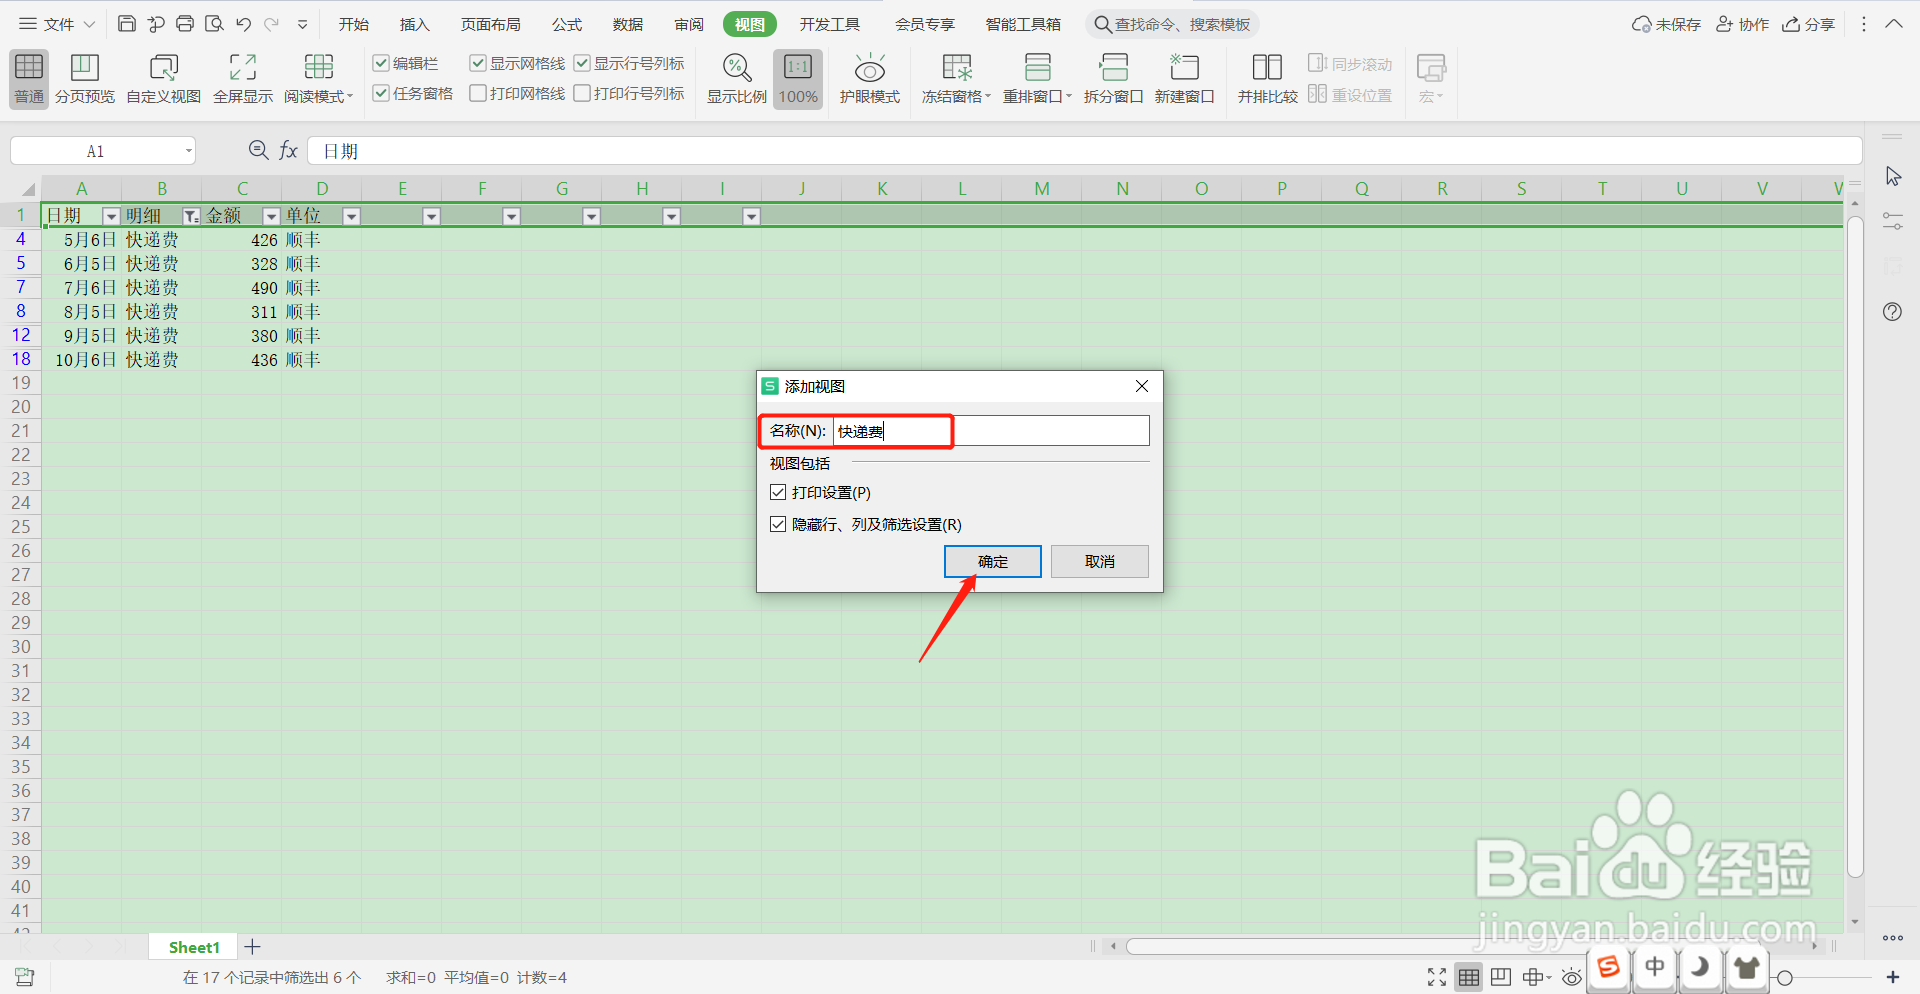Toggle the formula bar checkbox (编辑栏)
This screenshot has height=994, width=1920.
[x=381, y=63]
